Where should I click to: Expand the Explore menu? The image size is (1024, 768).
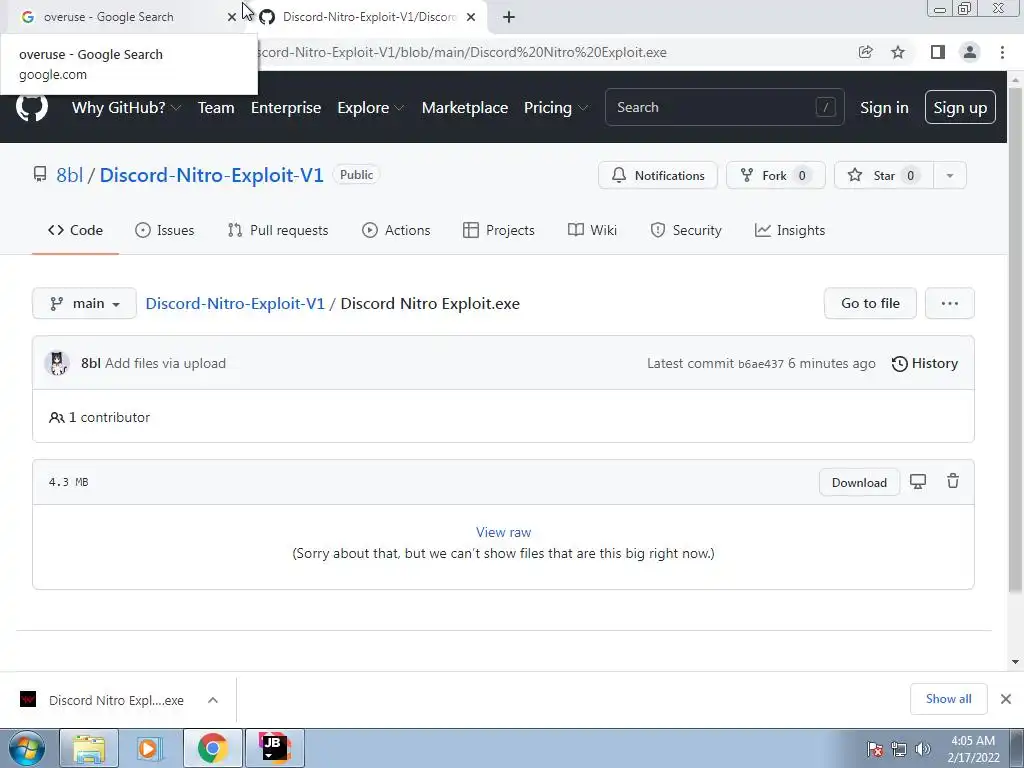(x=370, y=108)
